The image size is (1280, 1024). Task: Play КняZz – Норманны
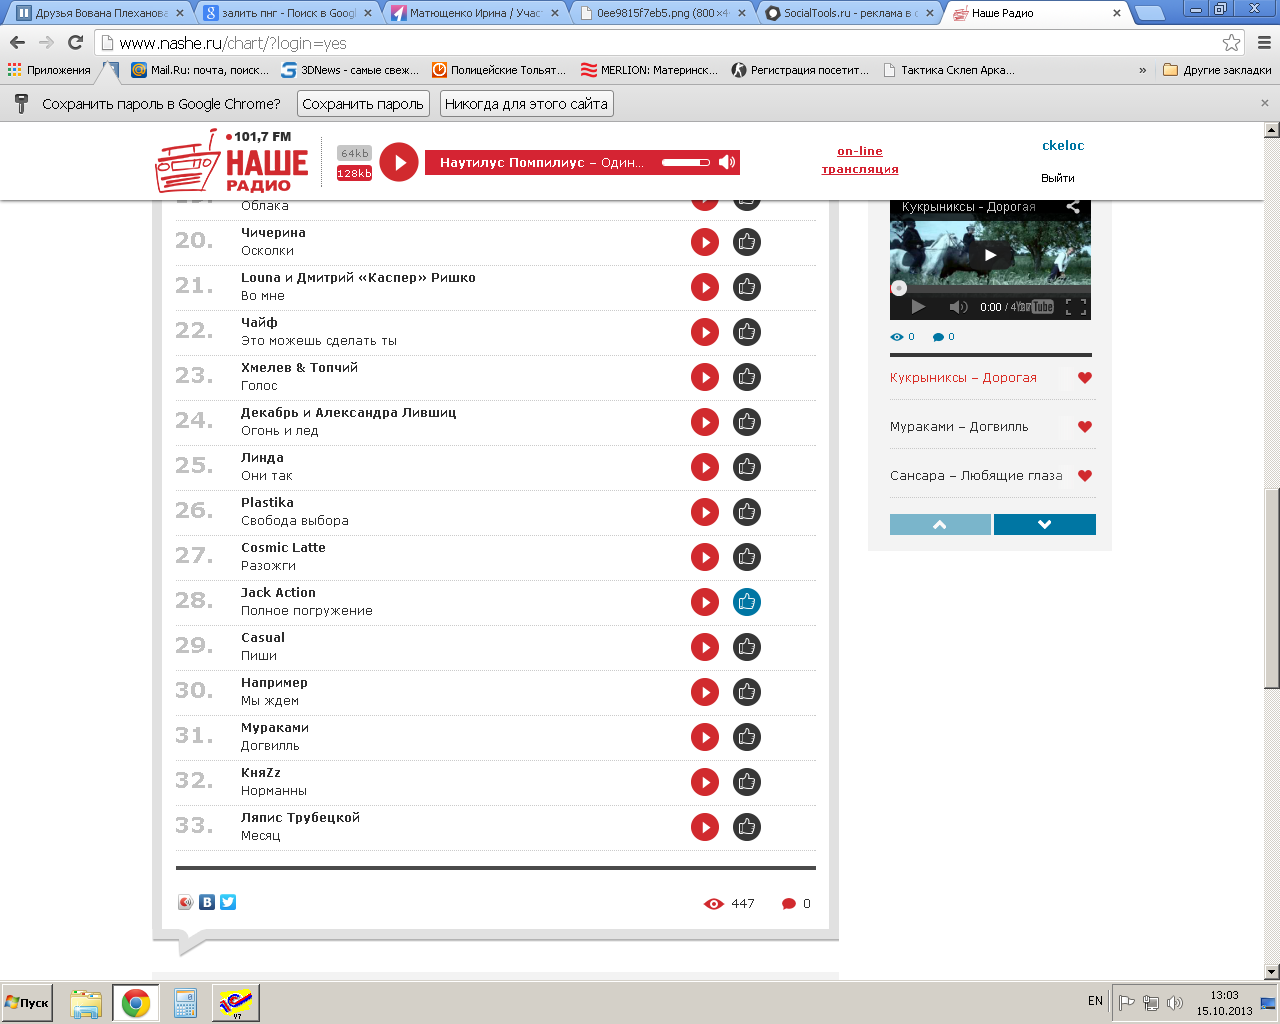pos(705,782)
